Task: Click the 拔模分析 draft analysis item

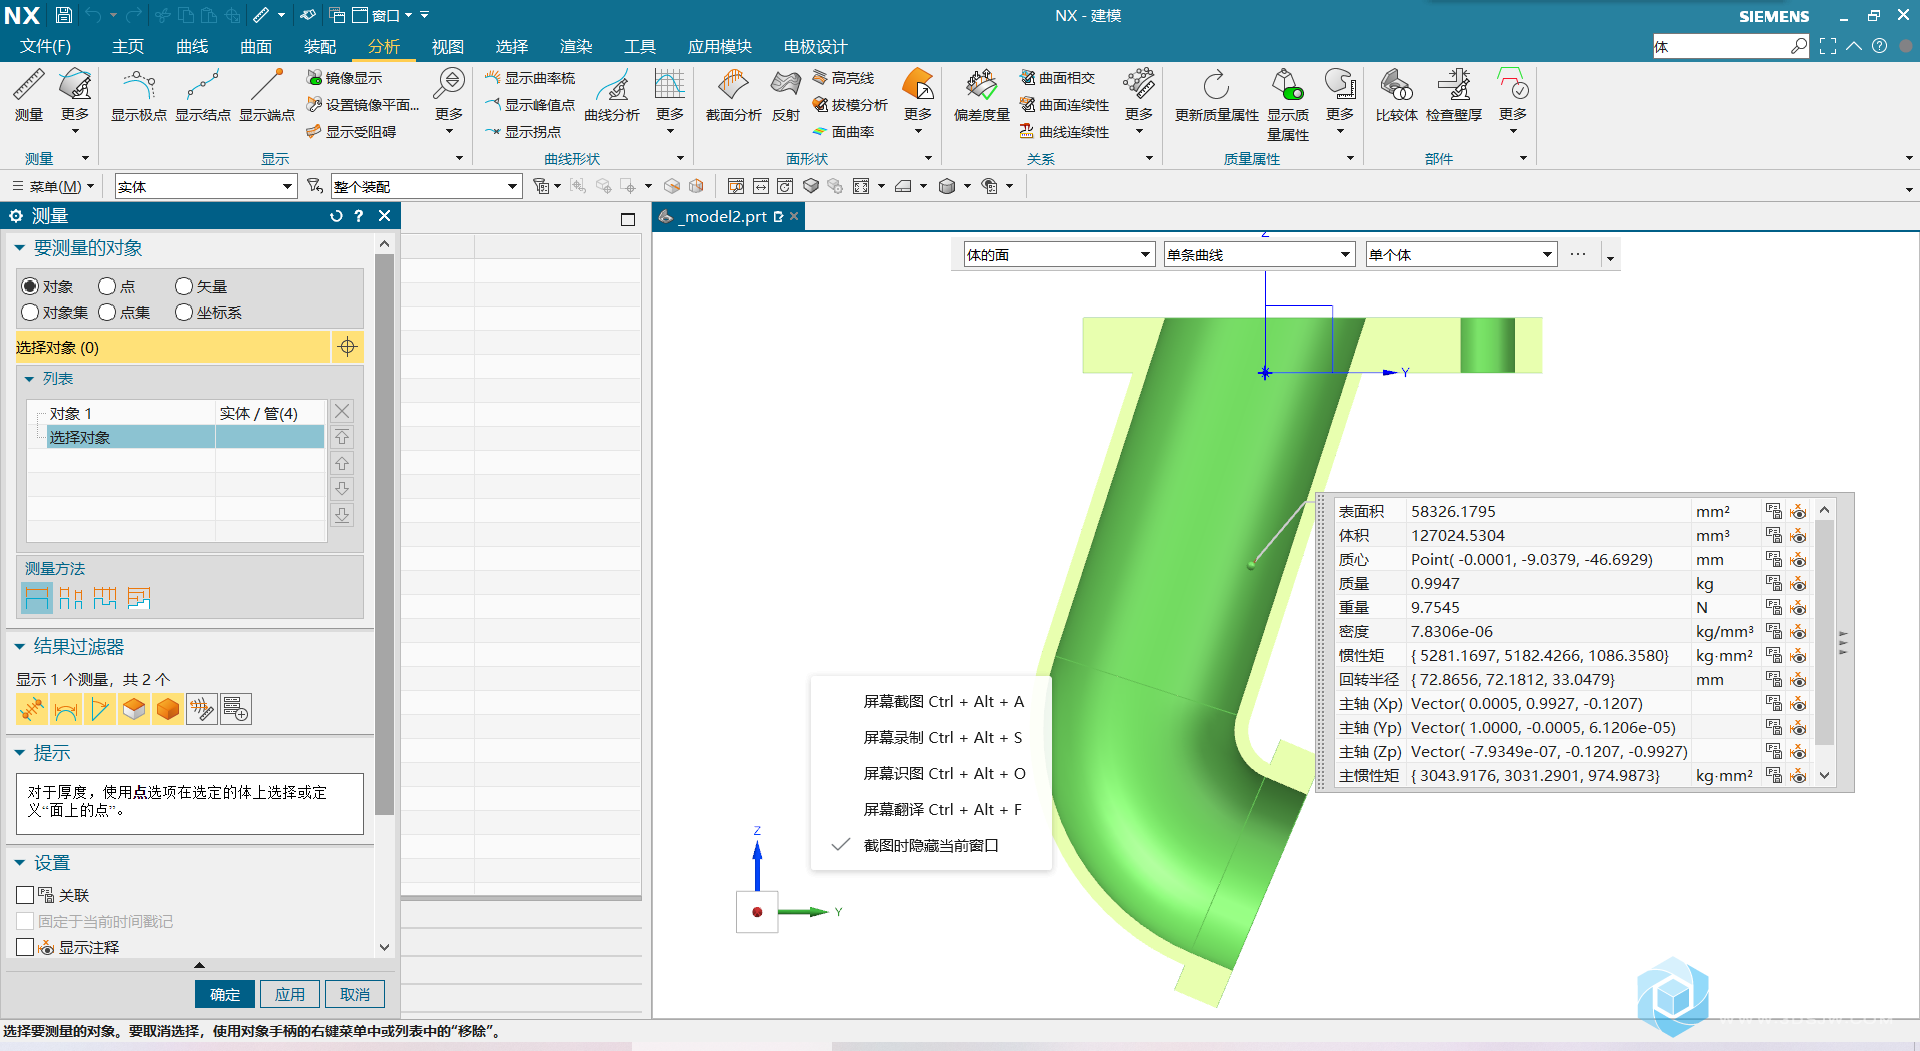Action: coord(850,105)
